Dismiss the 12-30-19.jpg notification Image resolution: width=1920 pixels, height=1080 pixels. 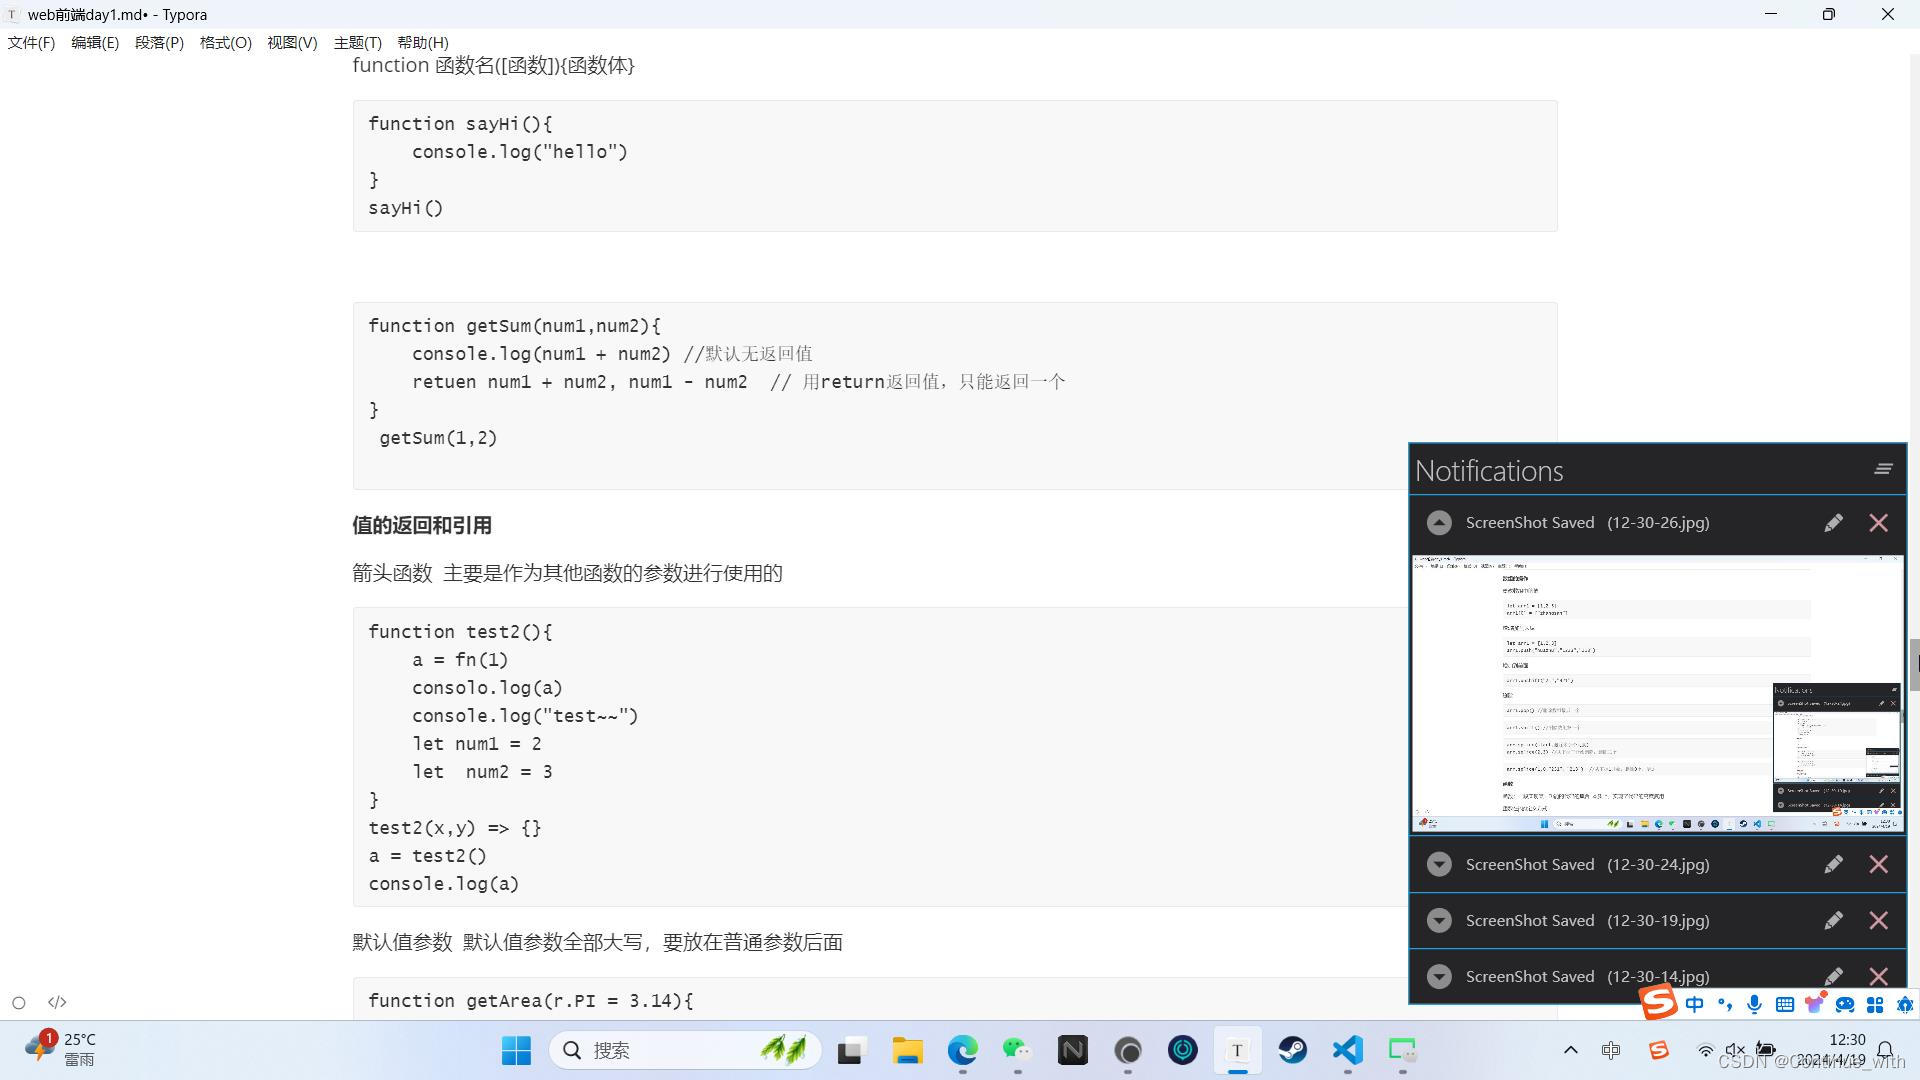[x=1878, y=921]
